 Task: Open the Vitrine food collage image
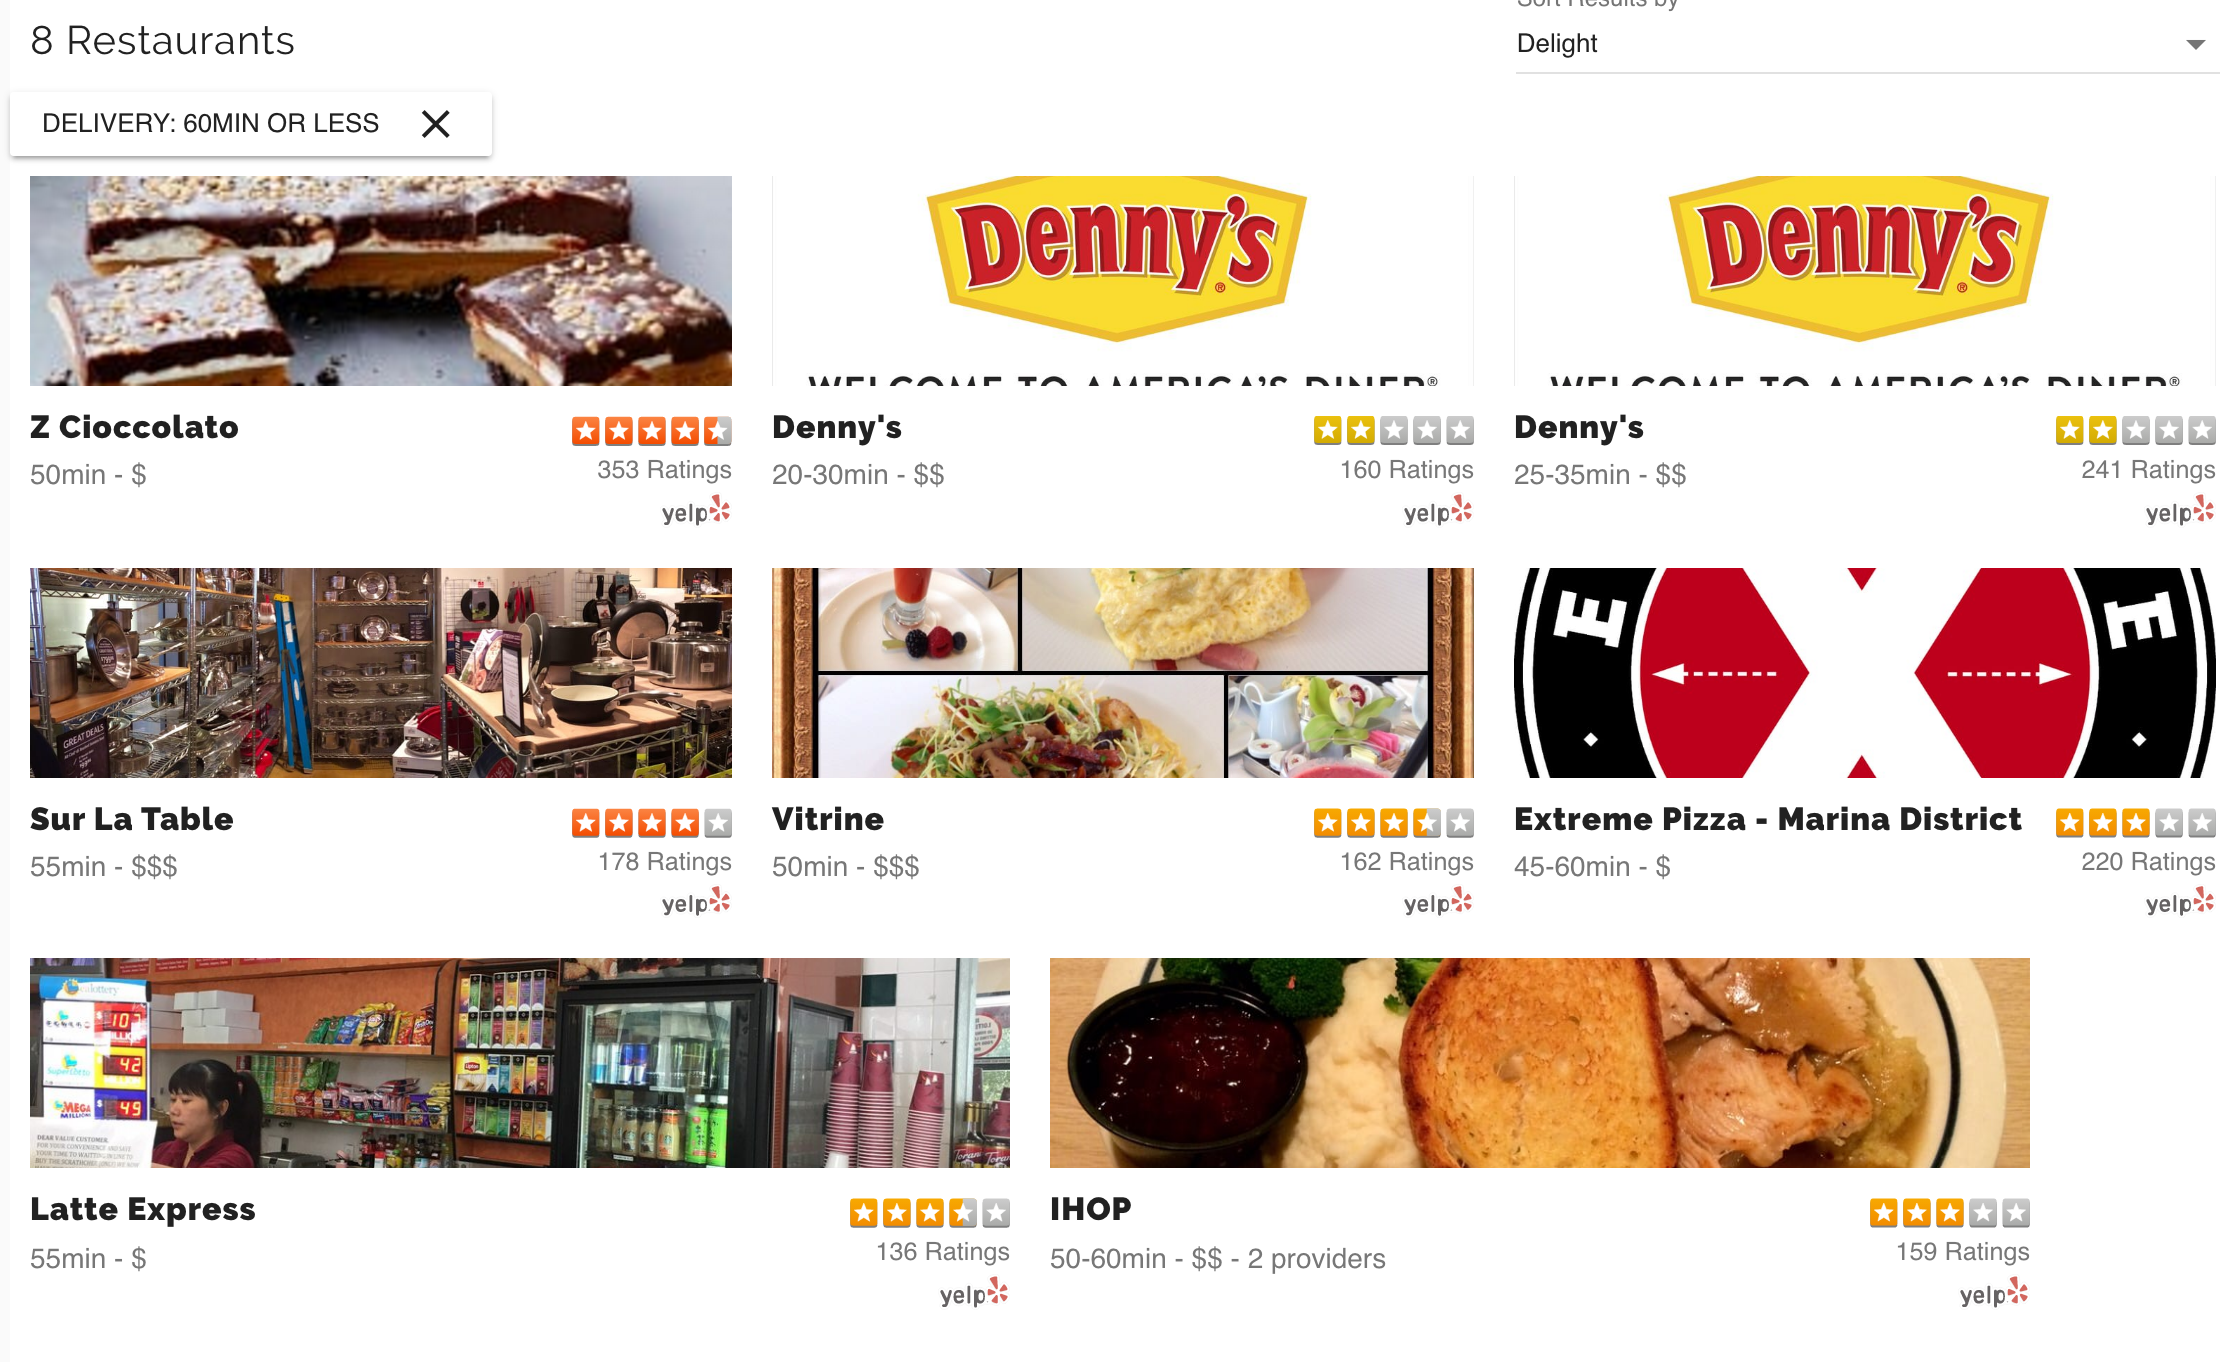1123,673
